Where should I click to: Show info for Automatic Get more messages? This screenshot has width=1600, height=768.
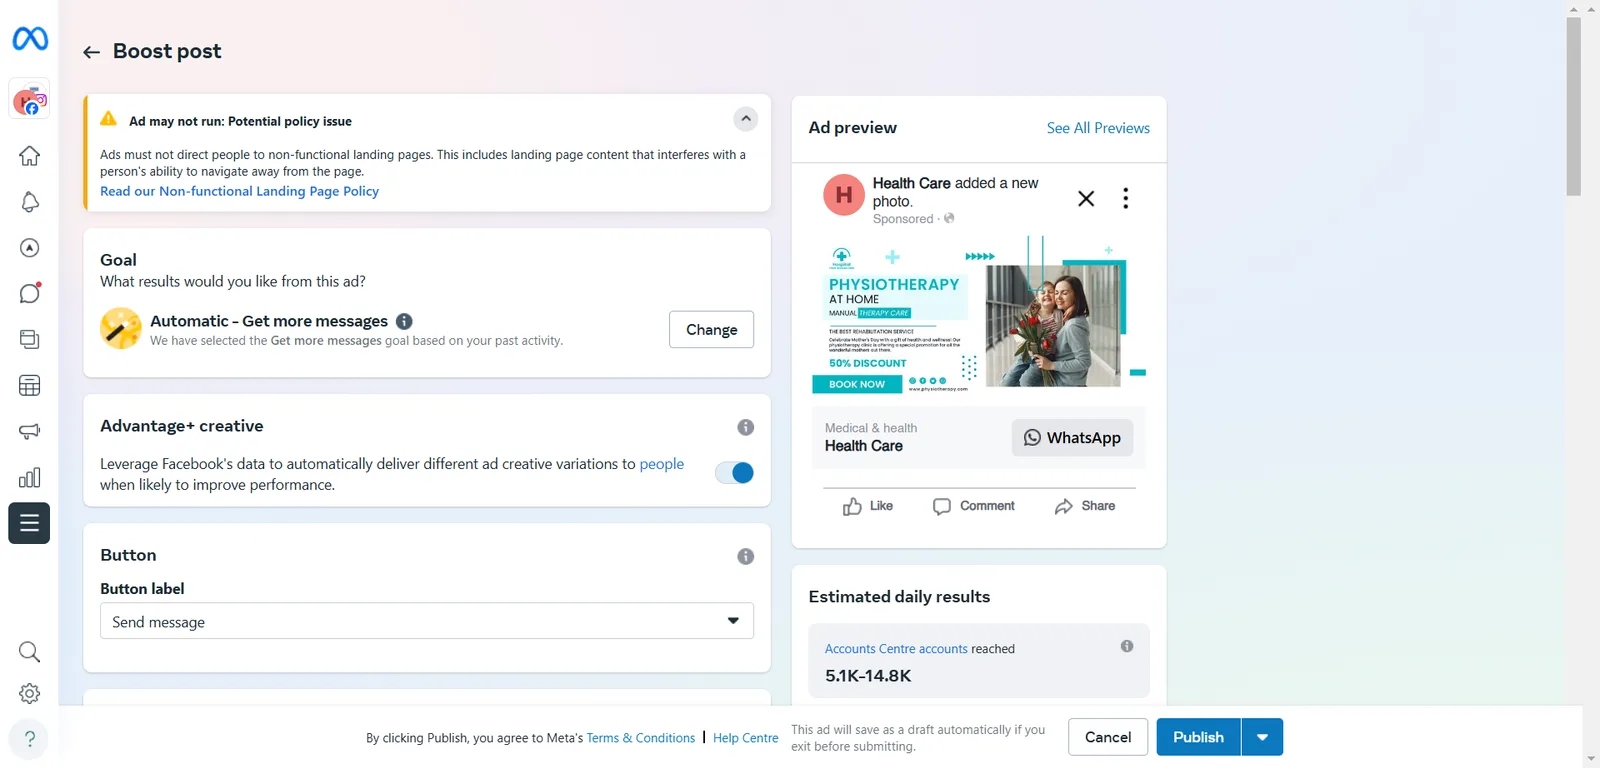[x=404, y=321]
